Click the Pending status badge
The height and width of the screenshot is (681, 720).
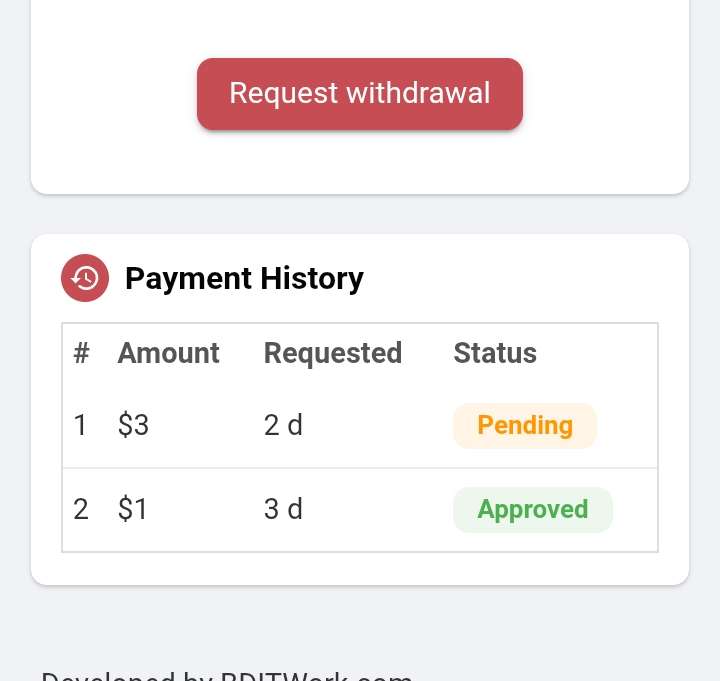(x=525, y=425)
